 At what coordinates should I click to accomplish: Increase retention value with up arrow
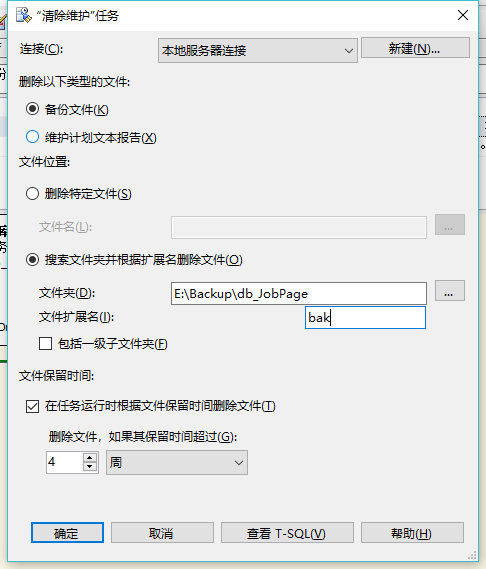(90, 458)
